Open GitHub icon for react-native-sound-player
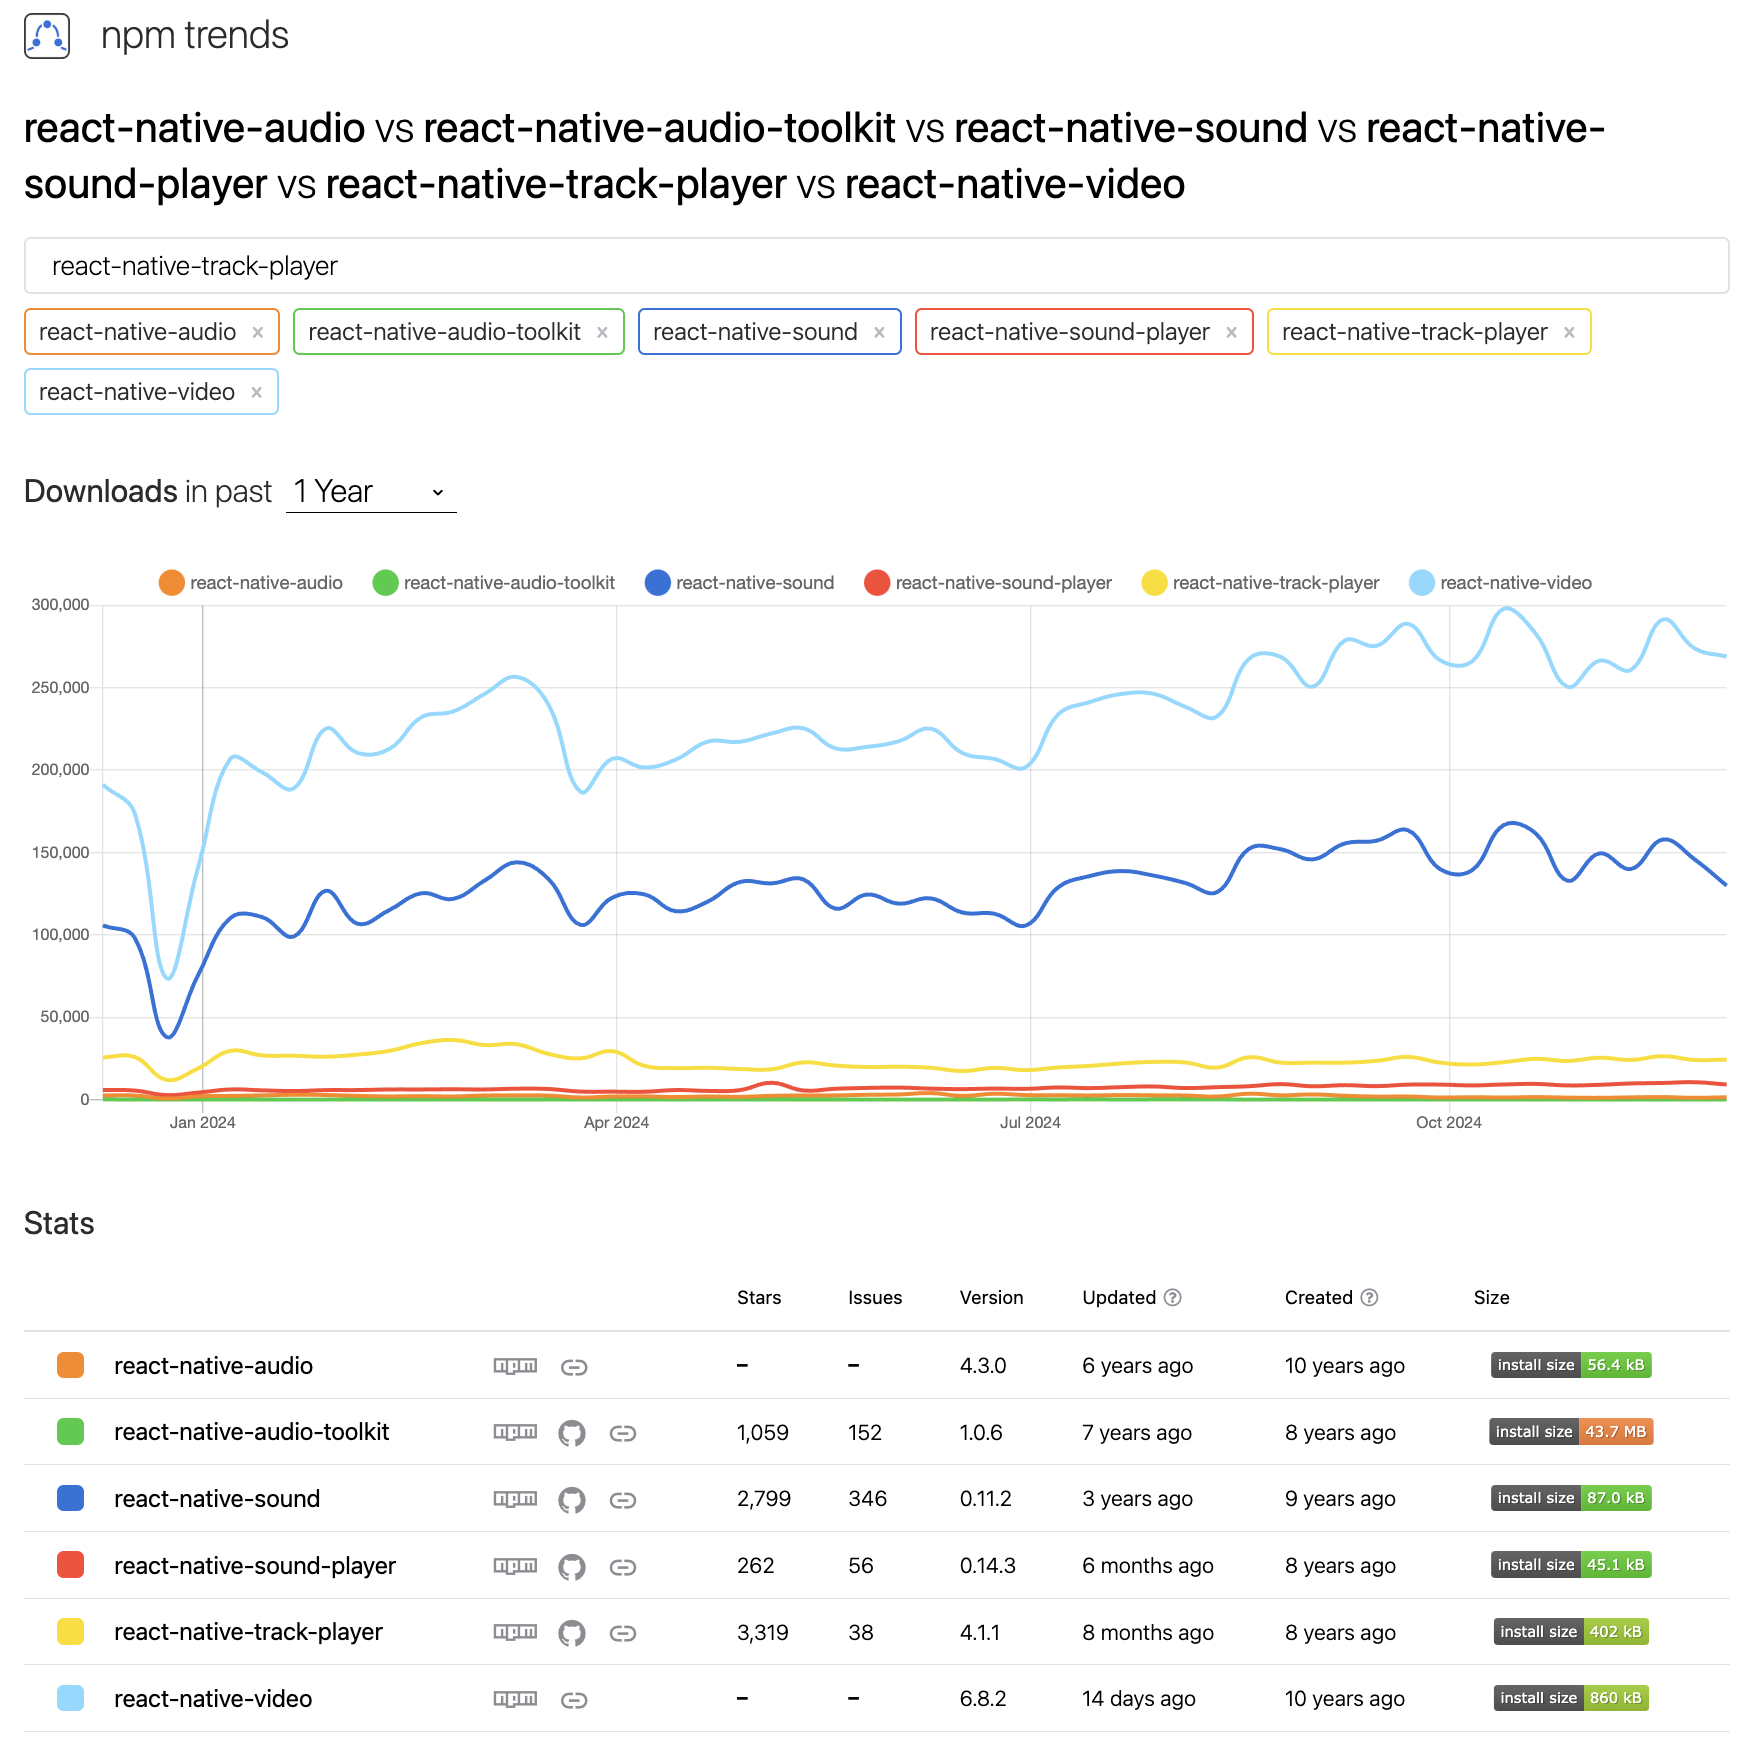This screenshot has height=1750, width=1756. [x=573, y=1565]
